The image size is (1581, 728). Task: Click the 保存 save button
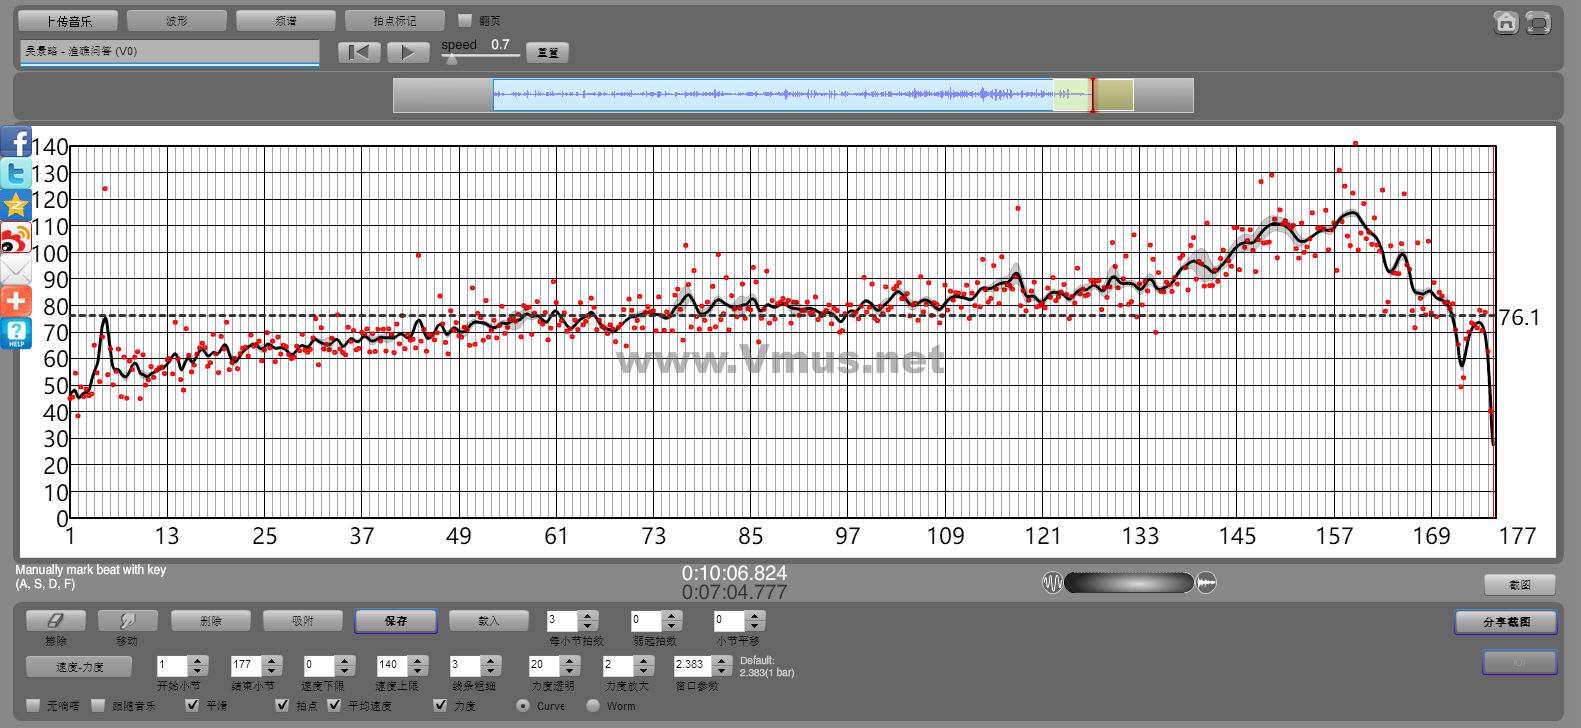(x=395, y=621)
